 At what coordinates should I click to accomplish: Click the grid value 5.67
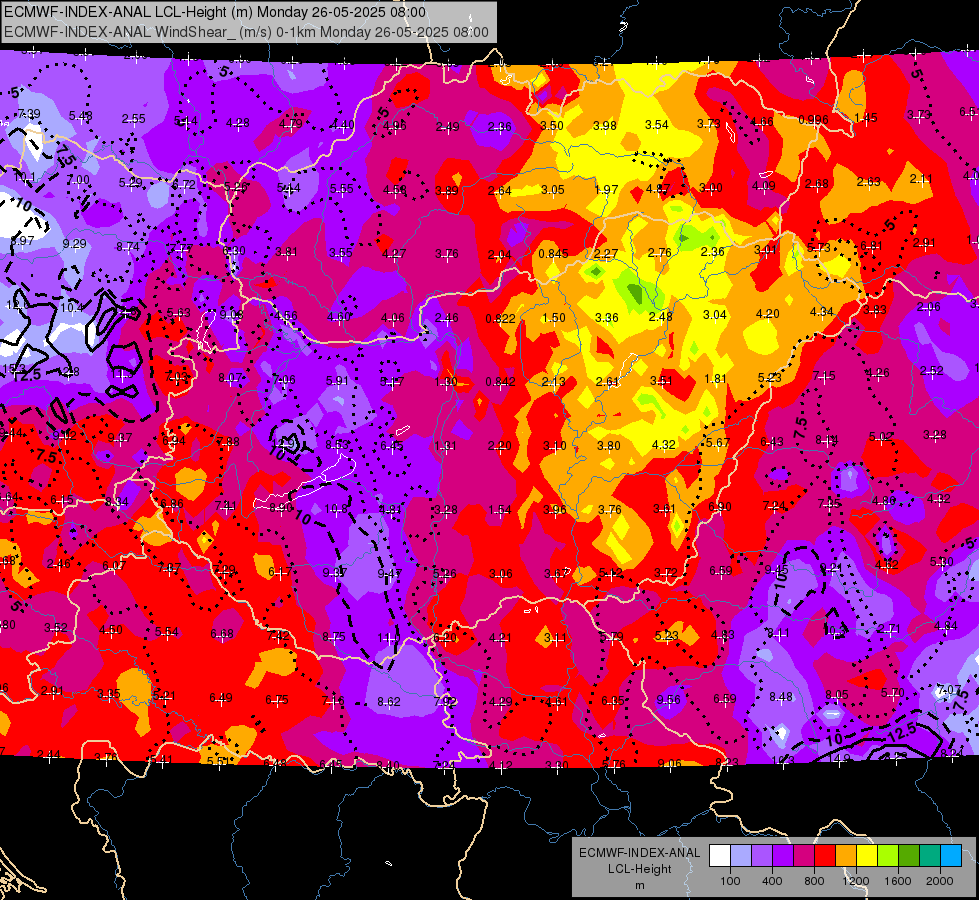pos(717,443)
